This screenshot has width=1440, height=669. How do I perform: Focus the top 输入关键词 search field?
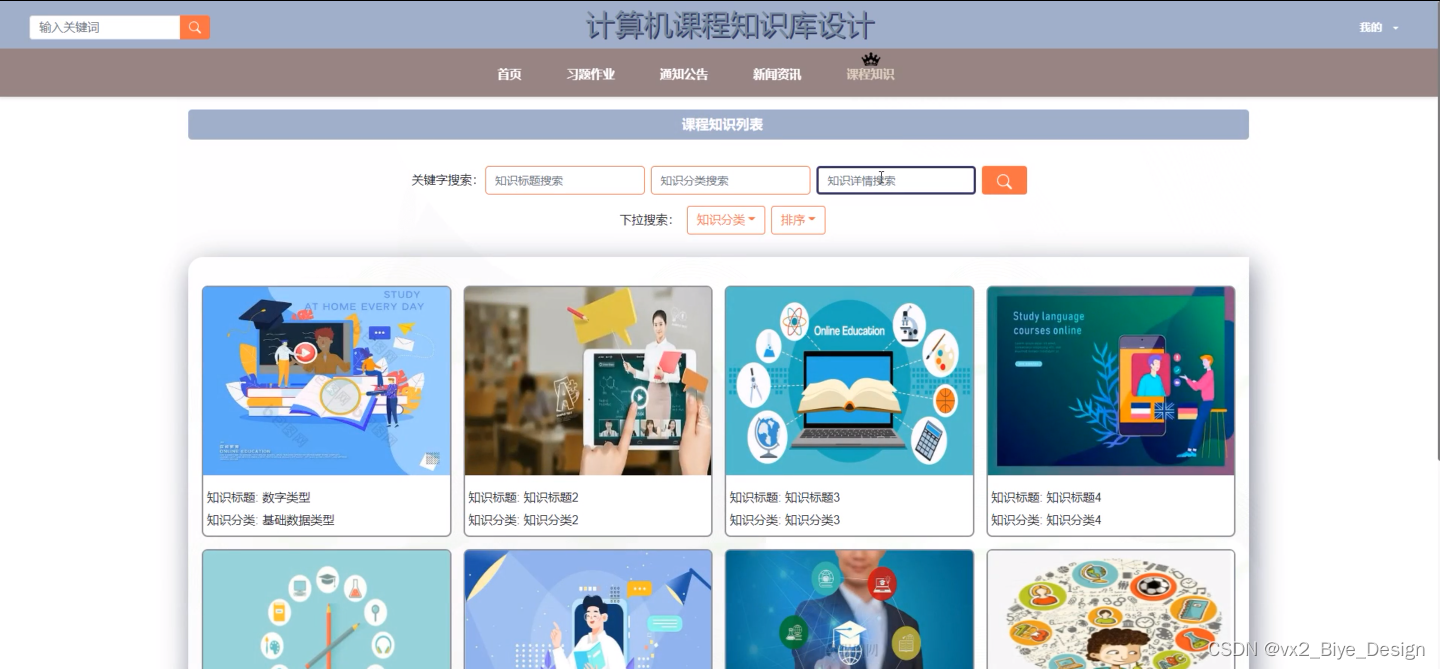[x=105, y=27]
